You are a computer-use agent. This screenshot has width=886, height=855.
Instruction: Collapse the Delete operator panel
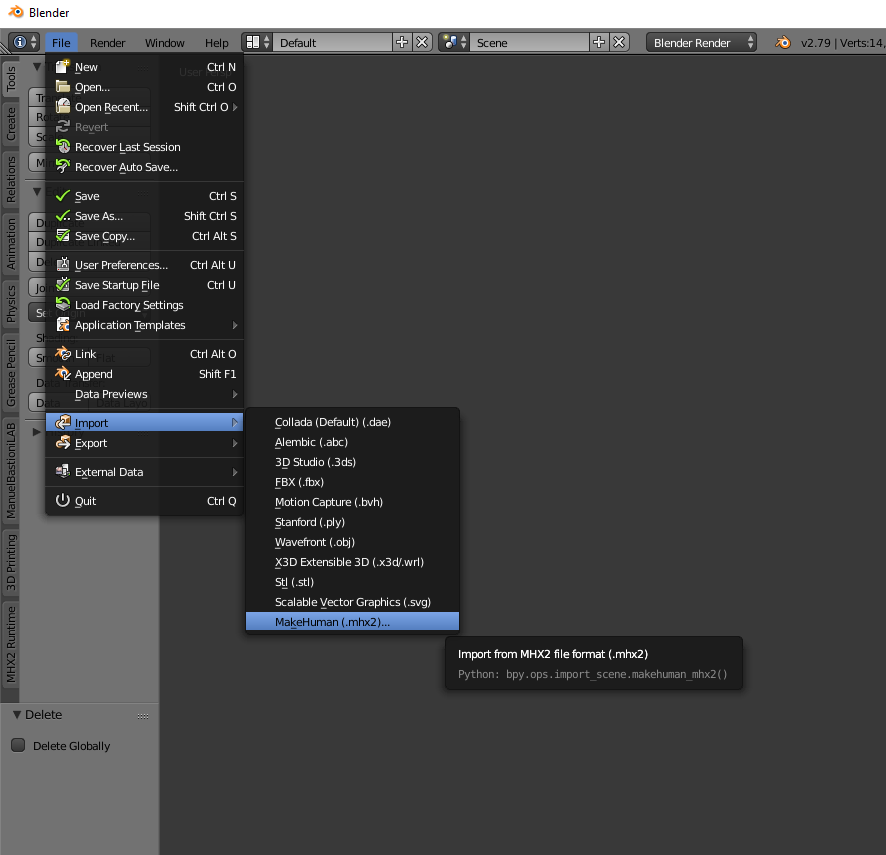pyautogui.click(x=17, y=714)
